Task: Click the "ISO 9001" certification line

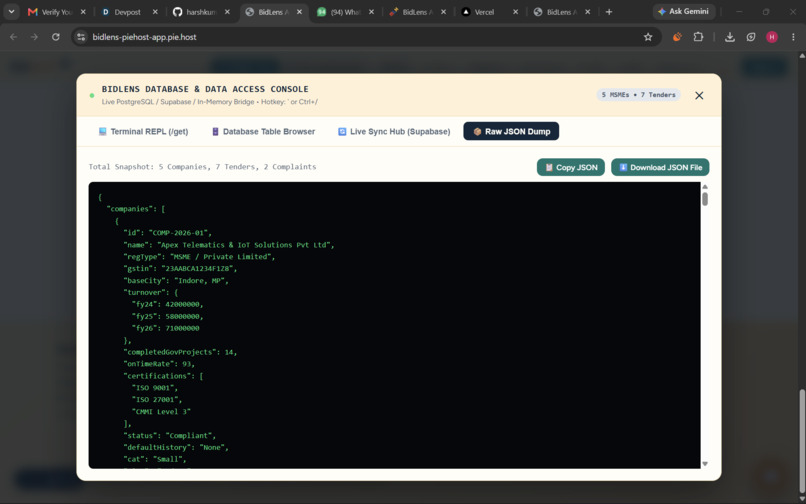Action: coord(155,388)
